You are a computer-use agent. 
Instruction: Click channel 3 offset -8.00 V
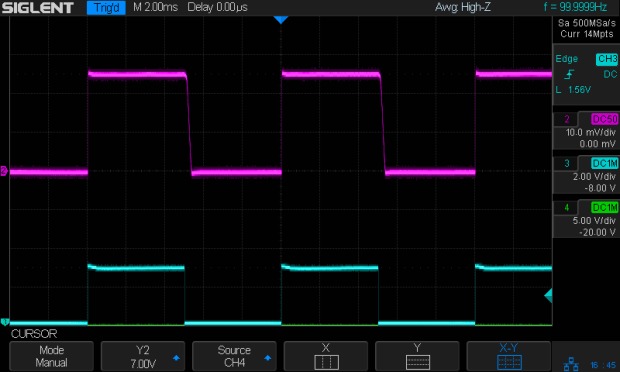coord(600,188)
